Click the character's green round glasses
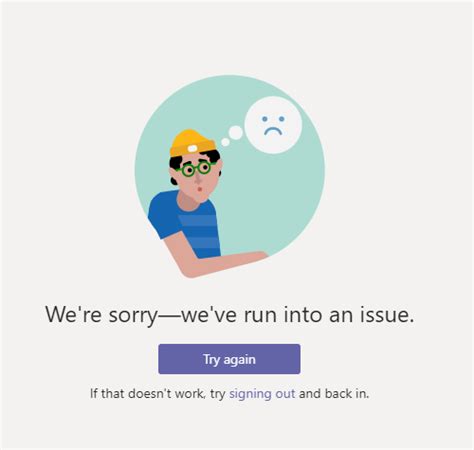Viewport: 474px width, 450px height. click(194, 168)
